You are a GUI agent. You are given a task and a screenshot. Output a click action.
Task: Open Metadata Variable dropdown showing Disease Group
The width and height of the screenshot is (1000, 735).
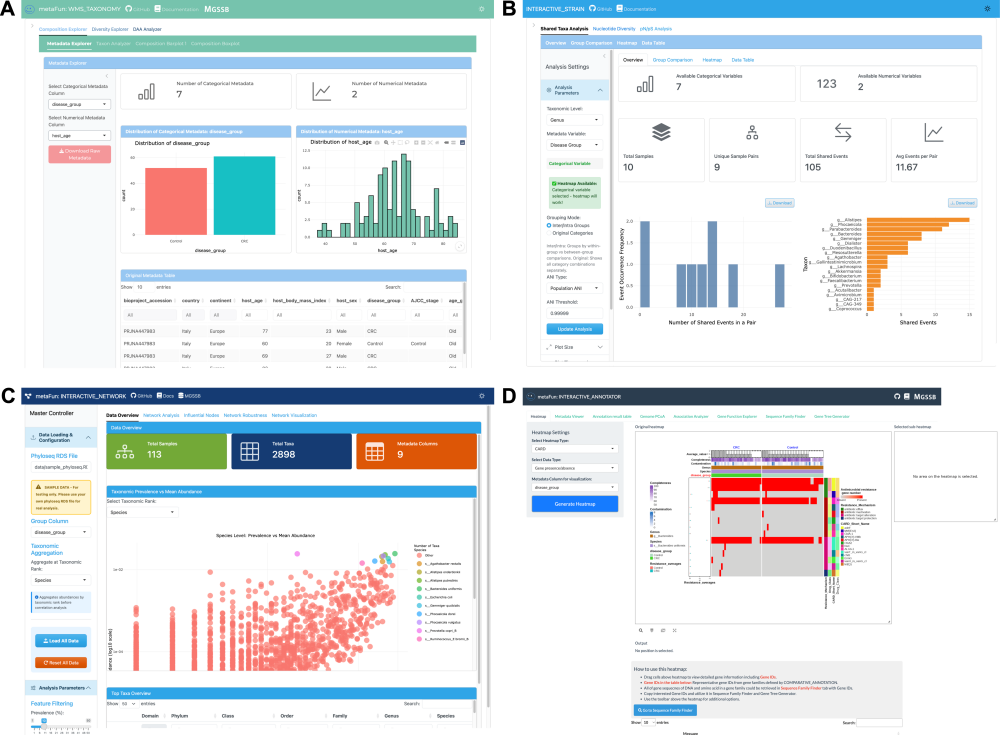click(x=575, y=145)
